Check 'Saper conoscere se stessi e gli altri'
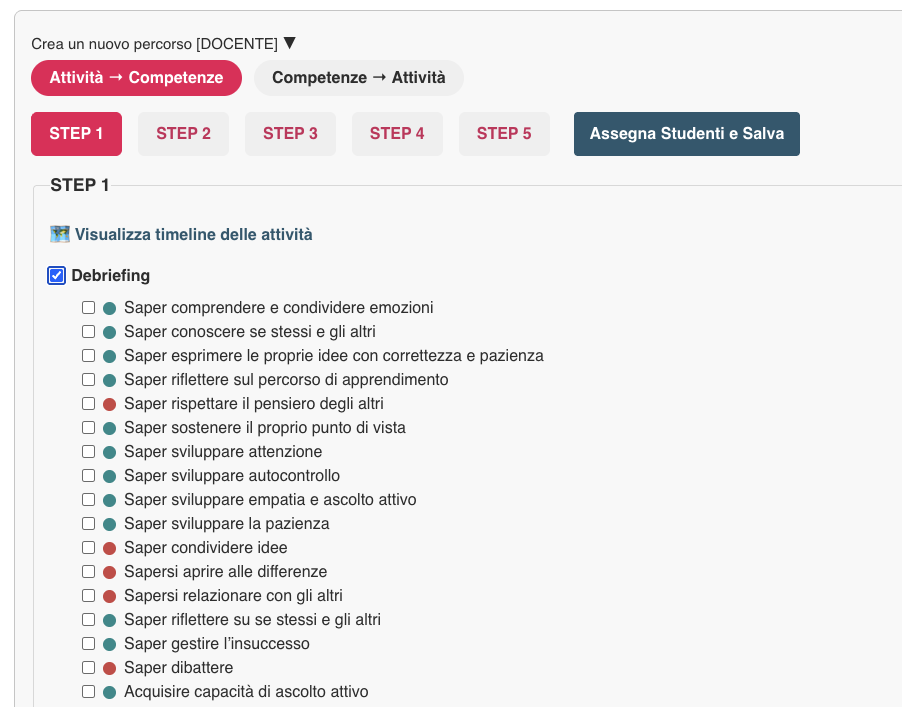The height and width of the screenshot is (707, 902). (x=89, y=332)
